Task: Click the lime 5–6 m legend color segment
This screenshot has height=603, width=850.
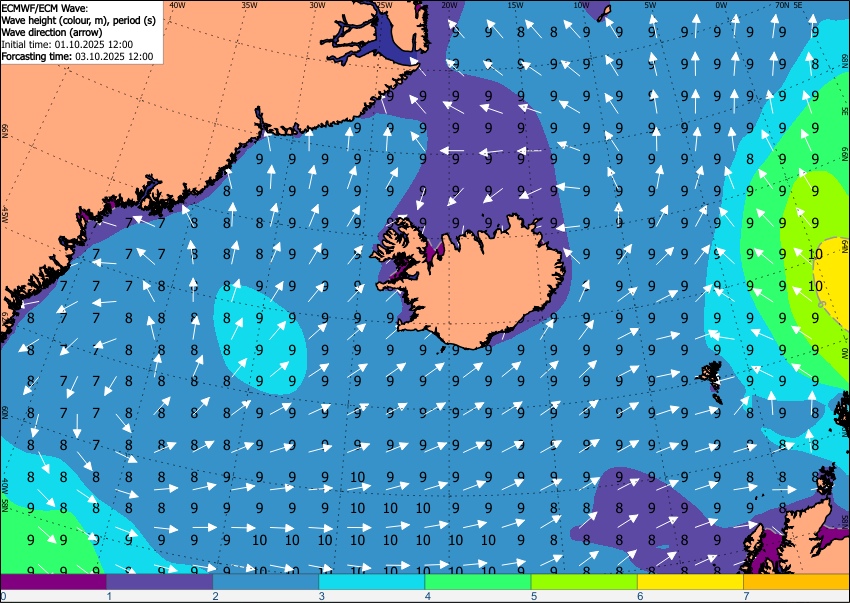Action: click(x=584, y=582)
